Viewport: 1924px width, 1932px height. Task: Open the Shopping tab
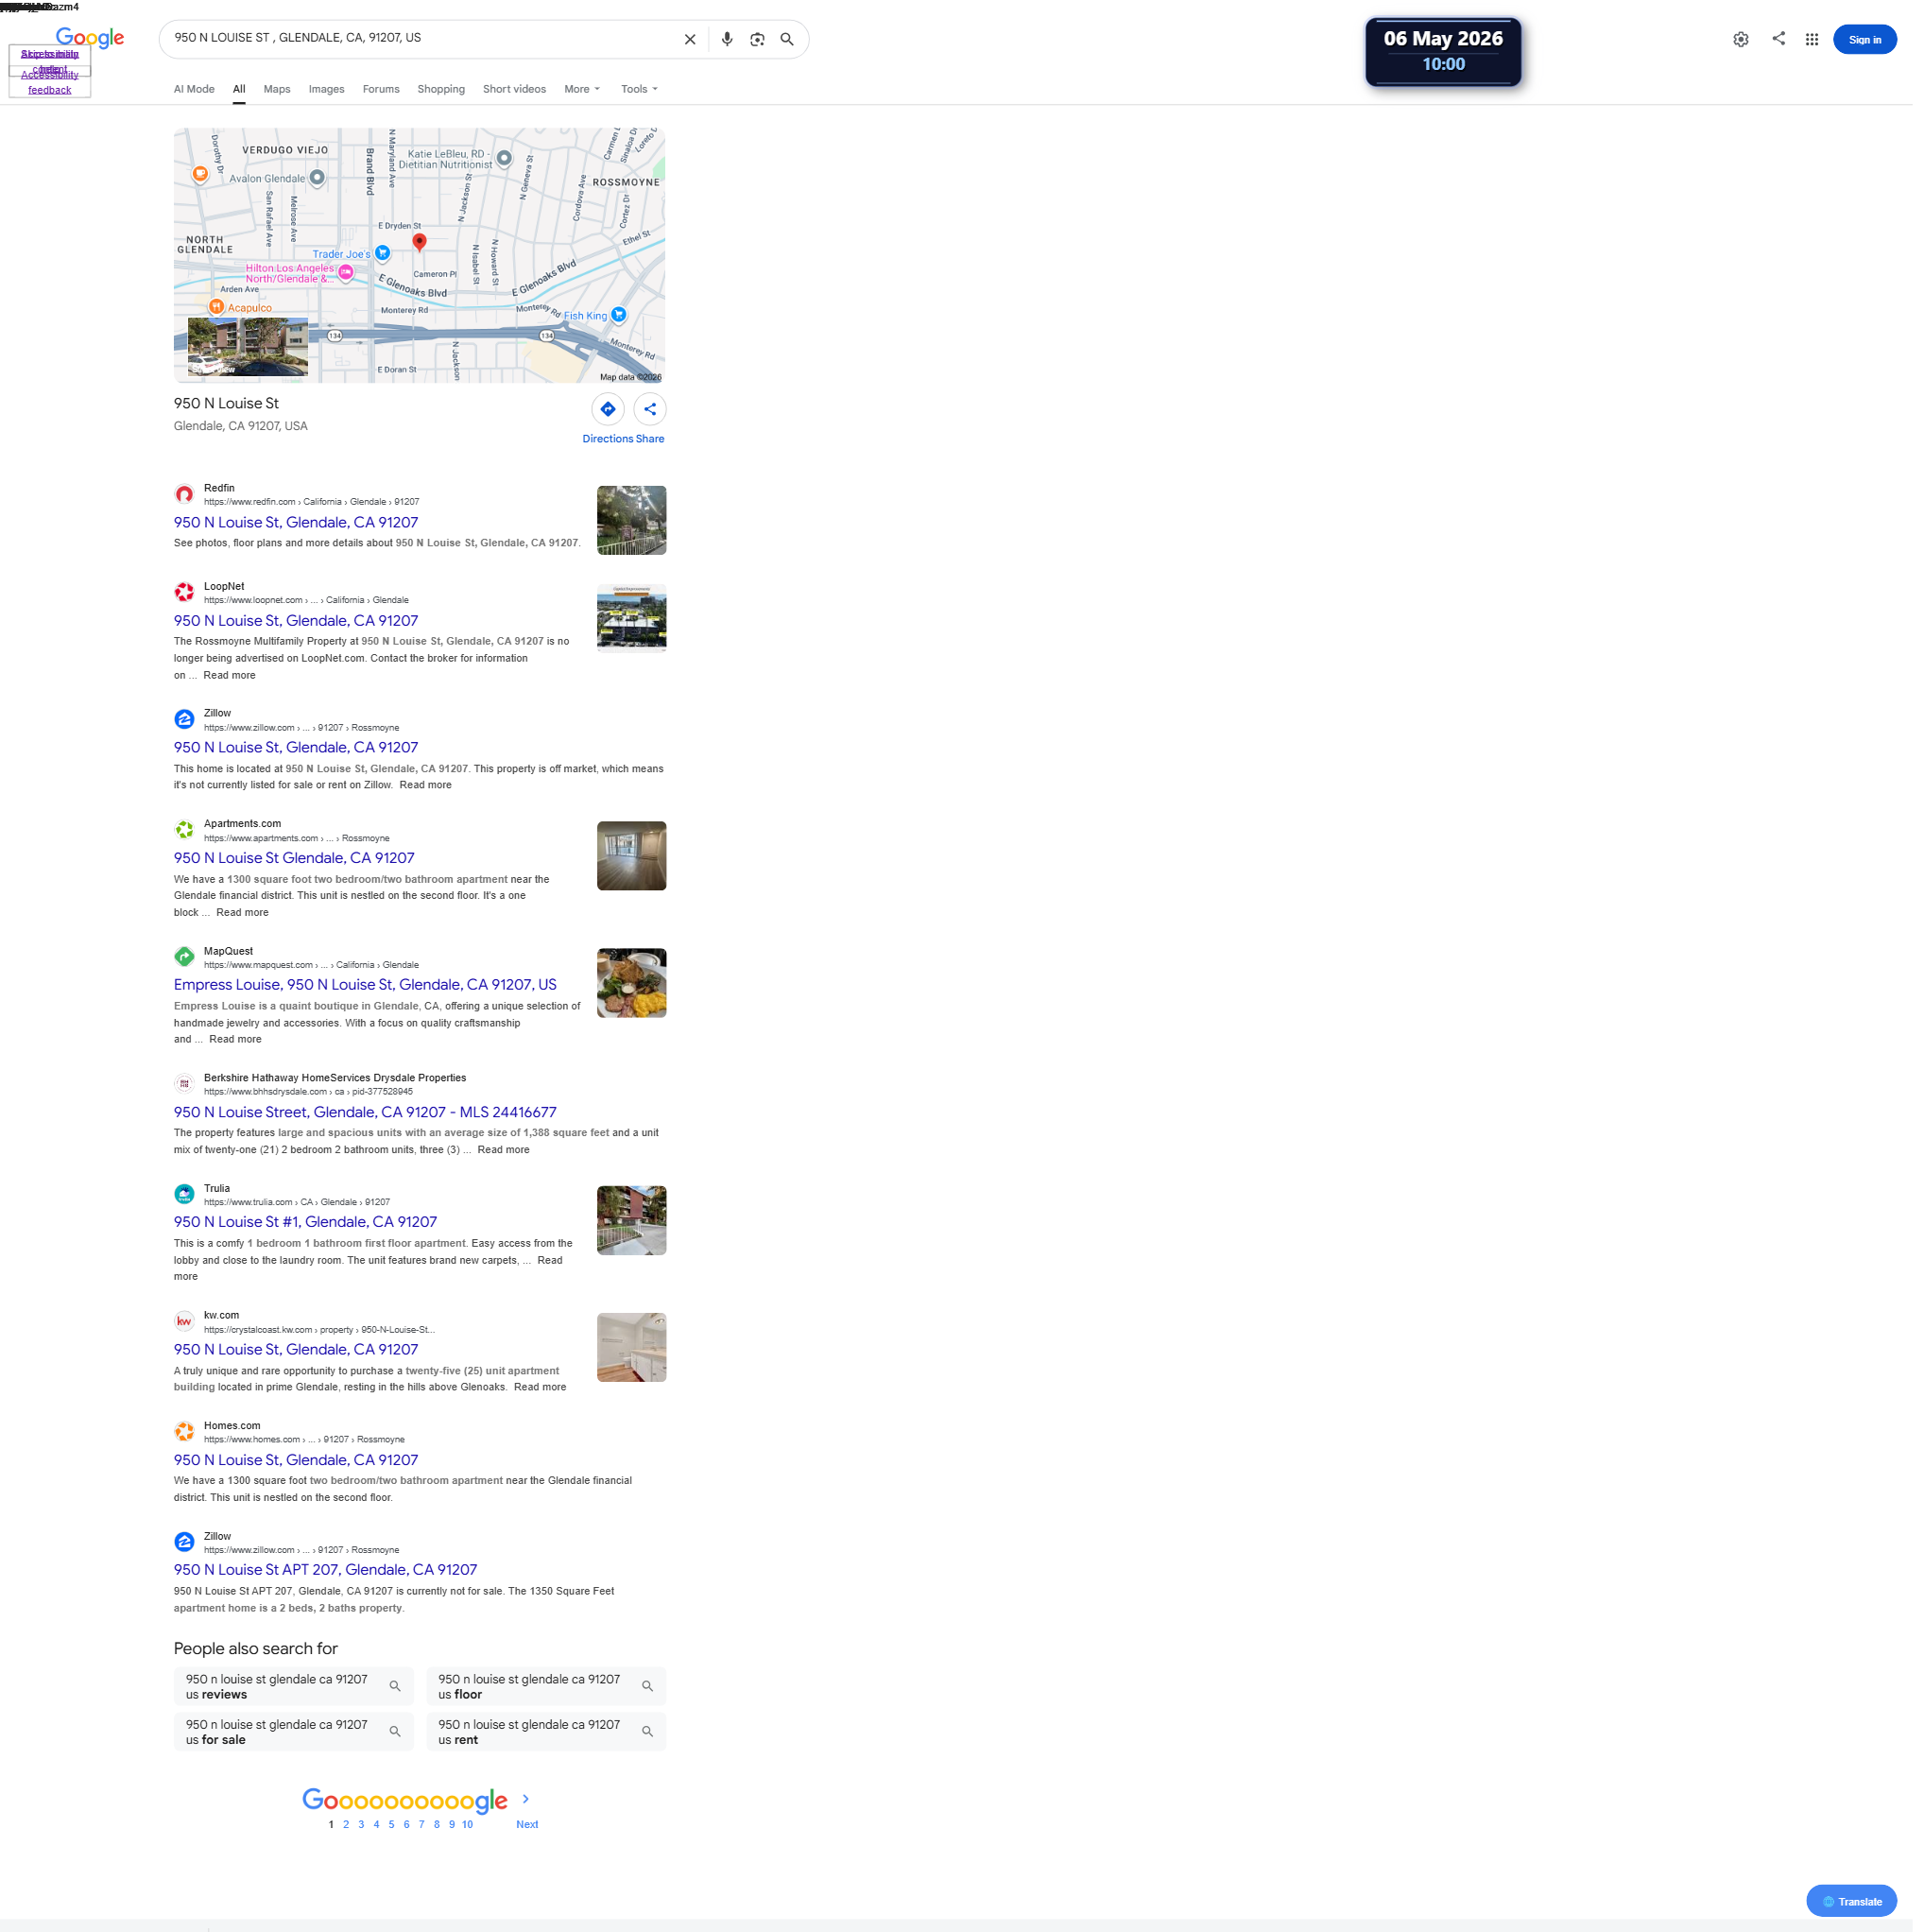[x=441, y=89]
